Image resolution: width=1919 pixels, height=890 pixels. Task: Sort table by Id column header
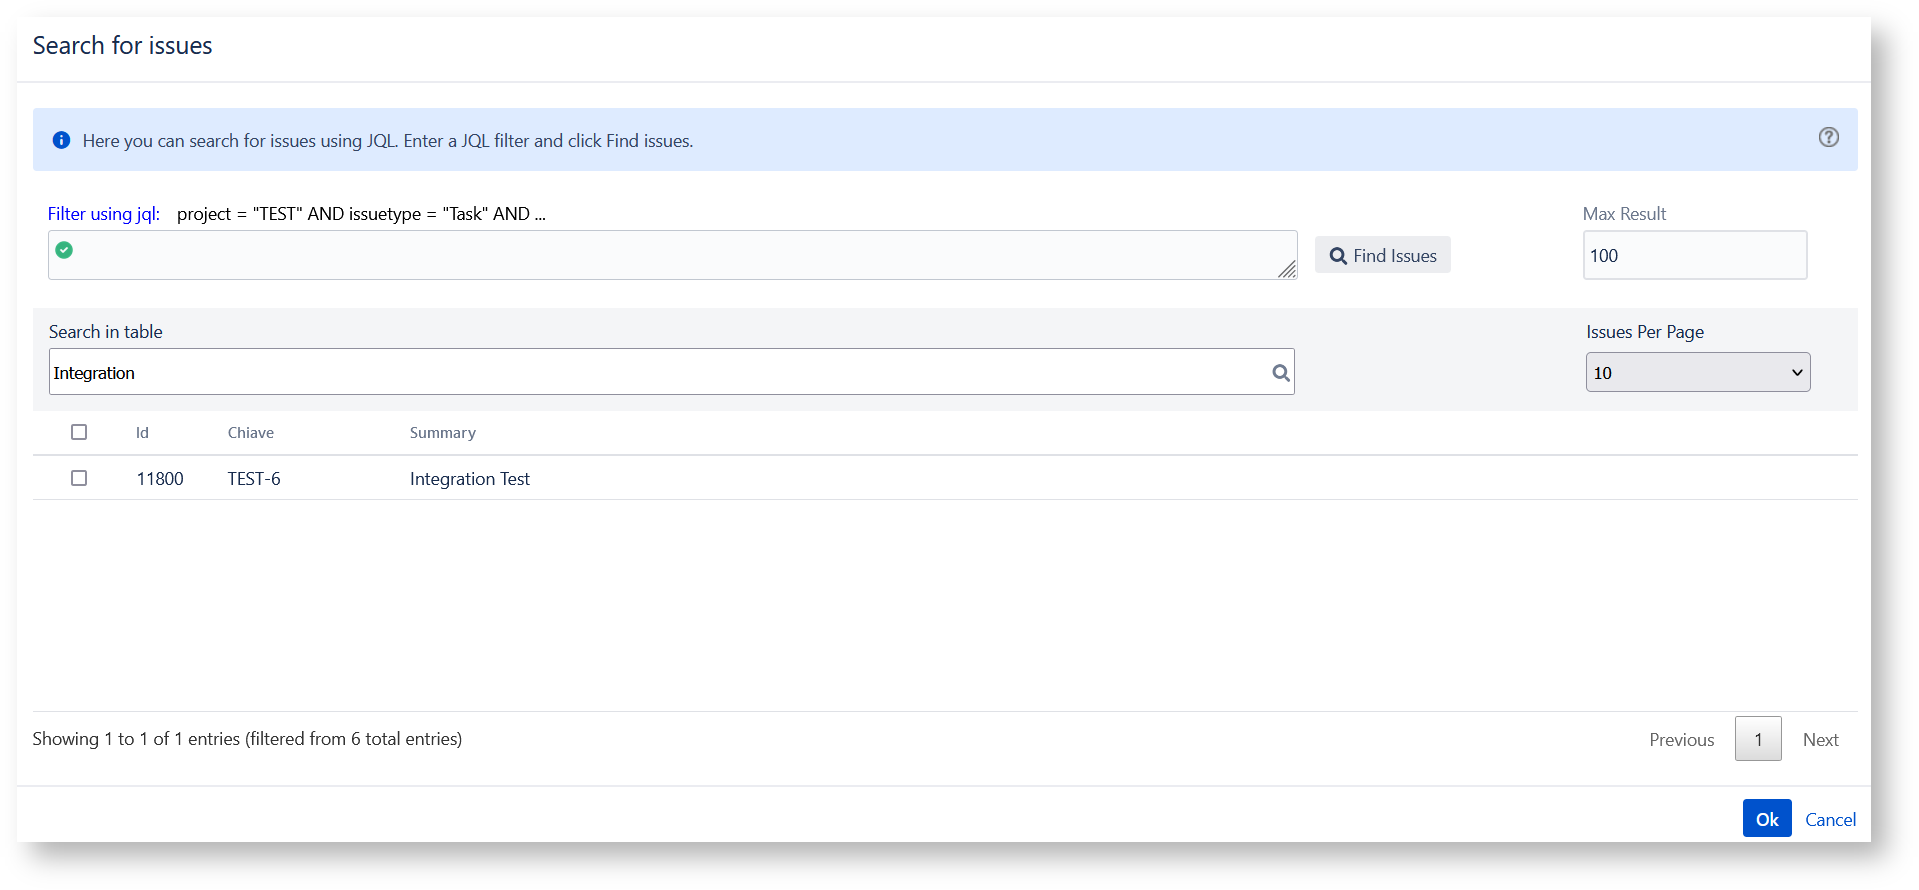[142, 433]
